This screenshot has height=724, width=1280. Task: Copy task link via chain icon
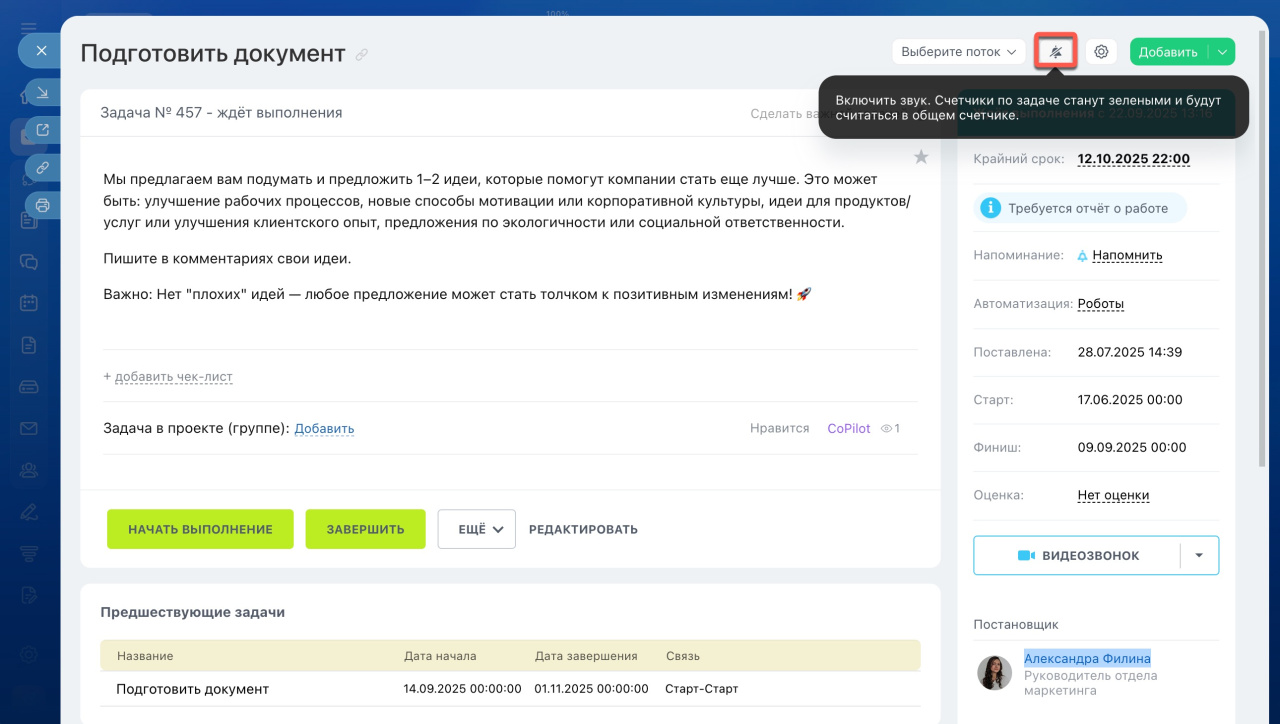pos(43,168)
